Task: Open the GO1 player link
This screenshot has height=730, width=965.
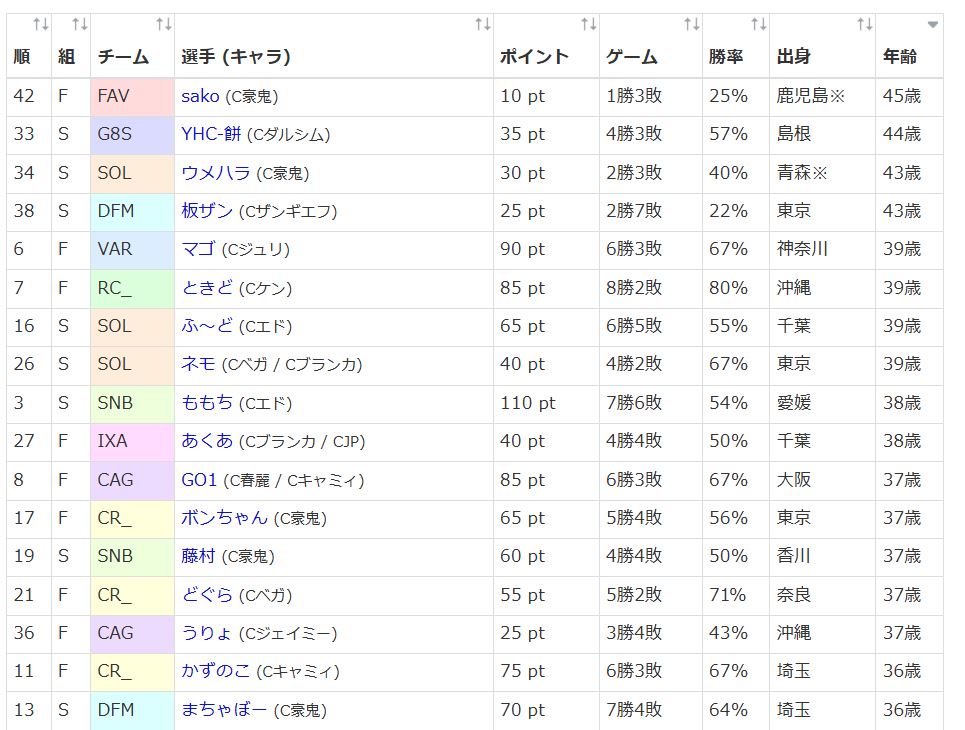Action: 199,480
